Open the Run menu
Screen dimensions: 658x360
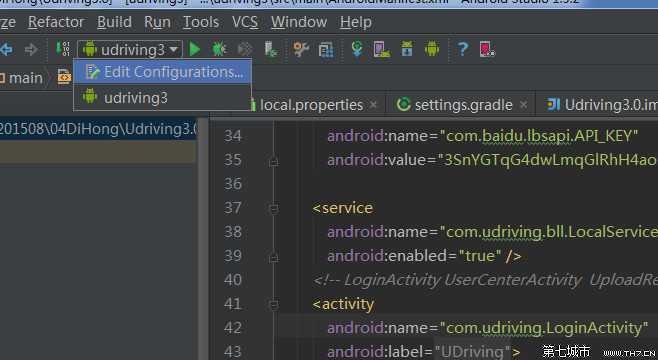(157, 22)
